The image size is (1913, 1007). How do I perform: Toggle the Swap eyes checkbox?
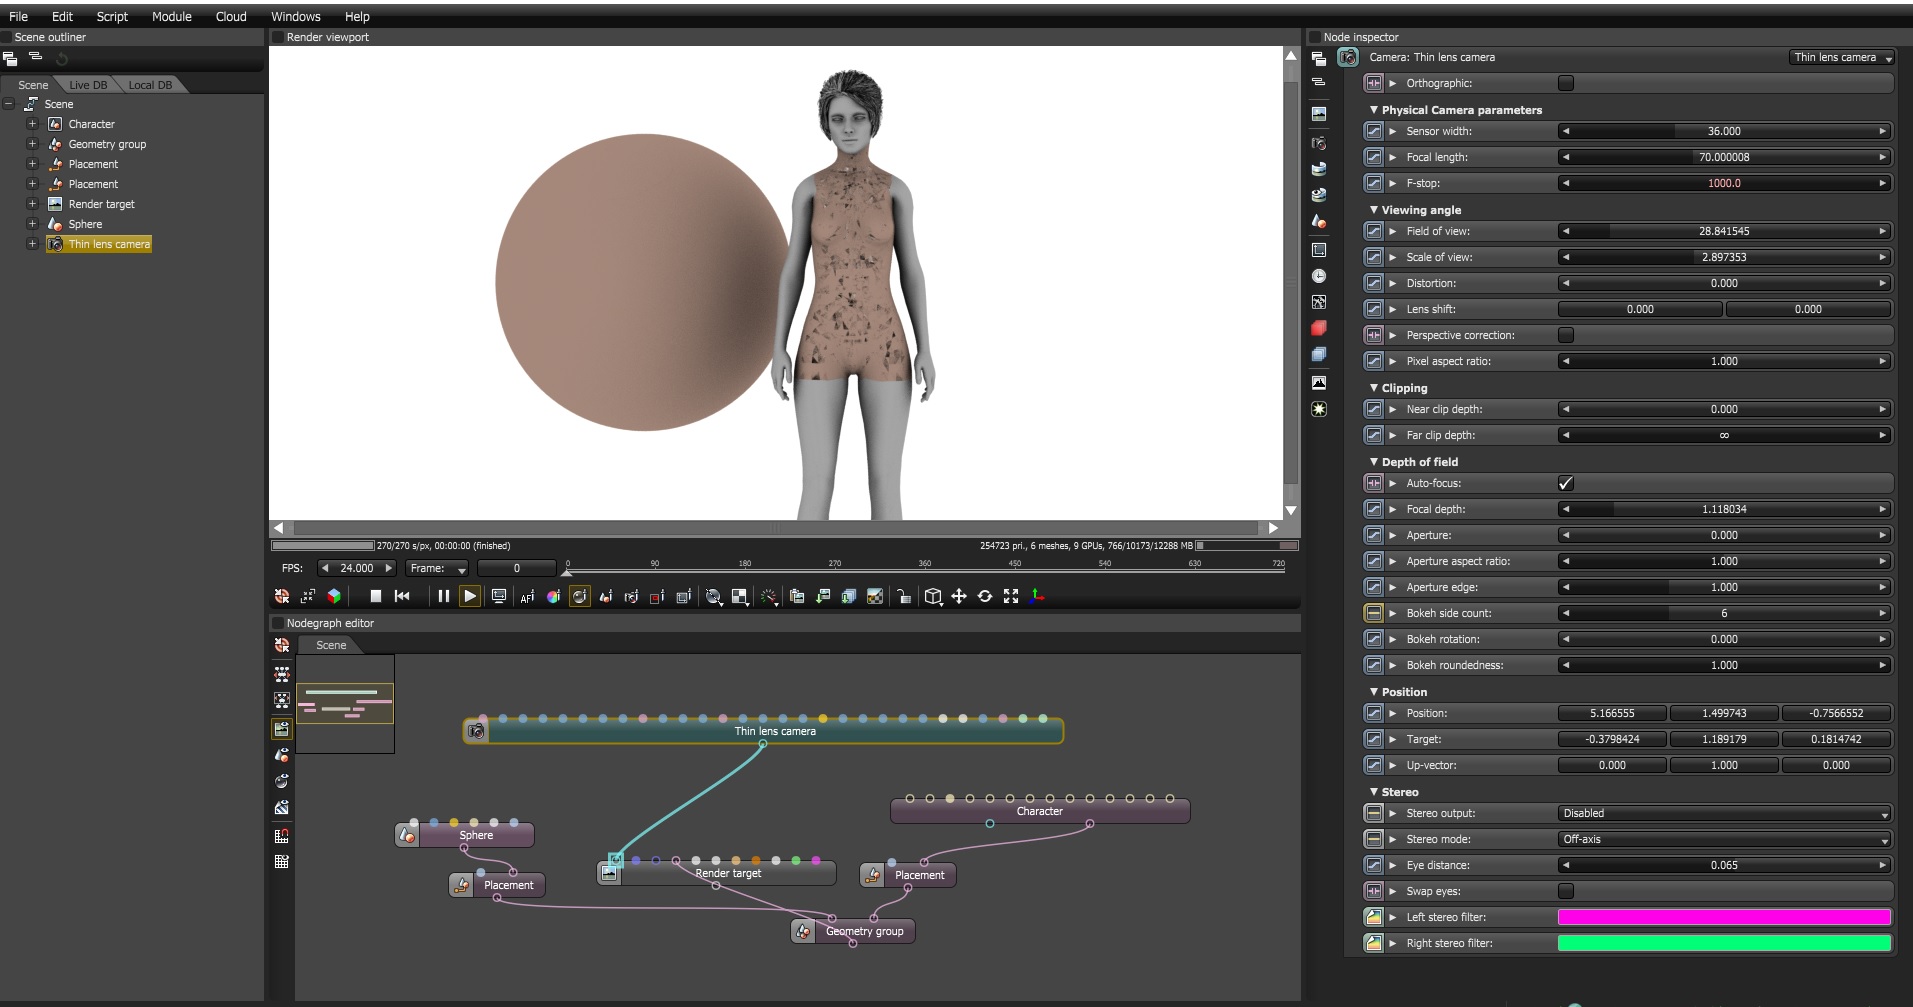pos(1565,891)
